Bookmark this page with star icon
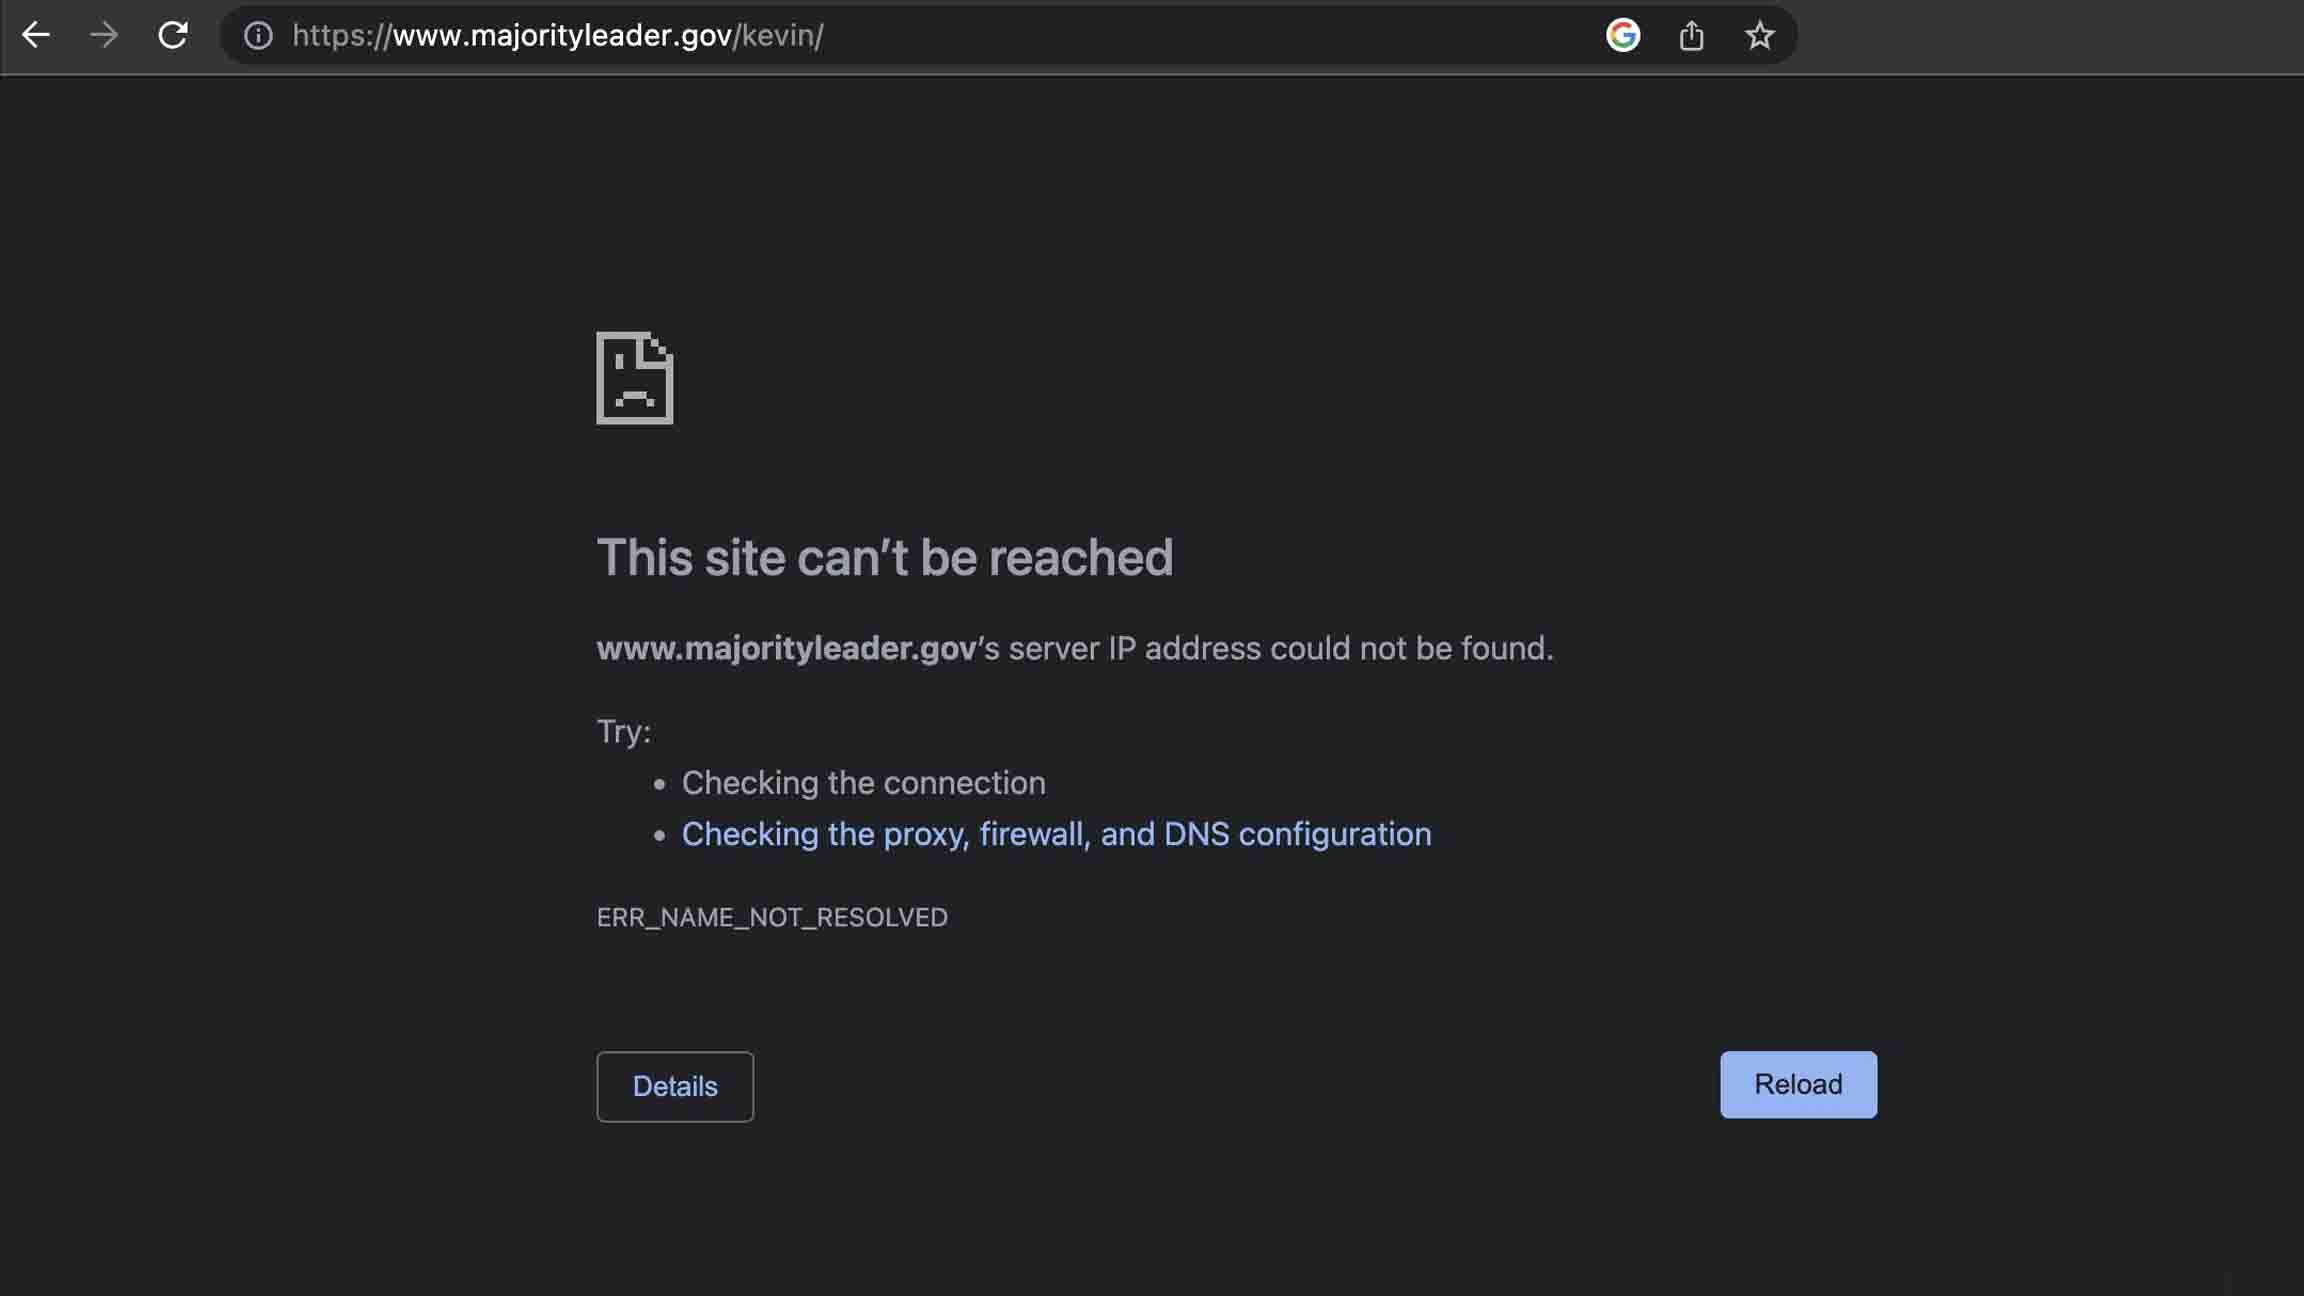Screen dimensions: 2304x1296 click(1759, 35)
